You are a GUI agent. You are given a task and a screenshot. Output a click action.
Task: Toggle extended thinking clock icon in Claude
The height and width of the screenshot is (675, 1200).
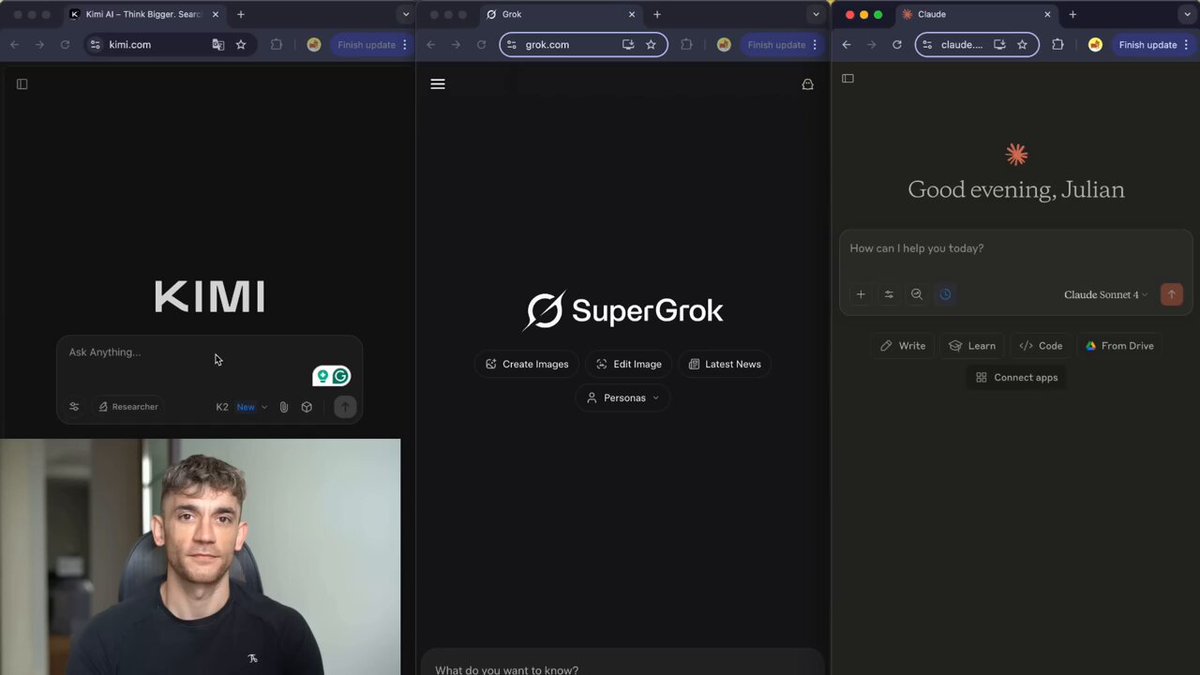945,294
